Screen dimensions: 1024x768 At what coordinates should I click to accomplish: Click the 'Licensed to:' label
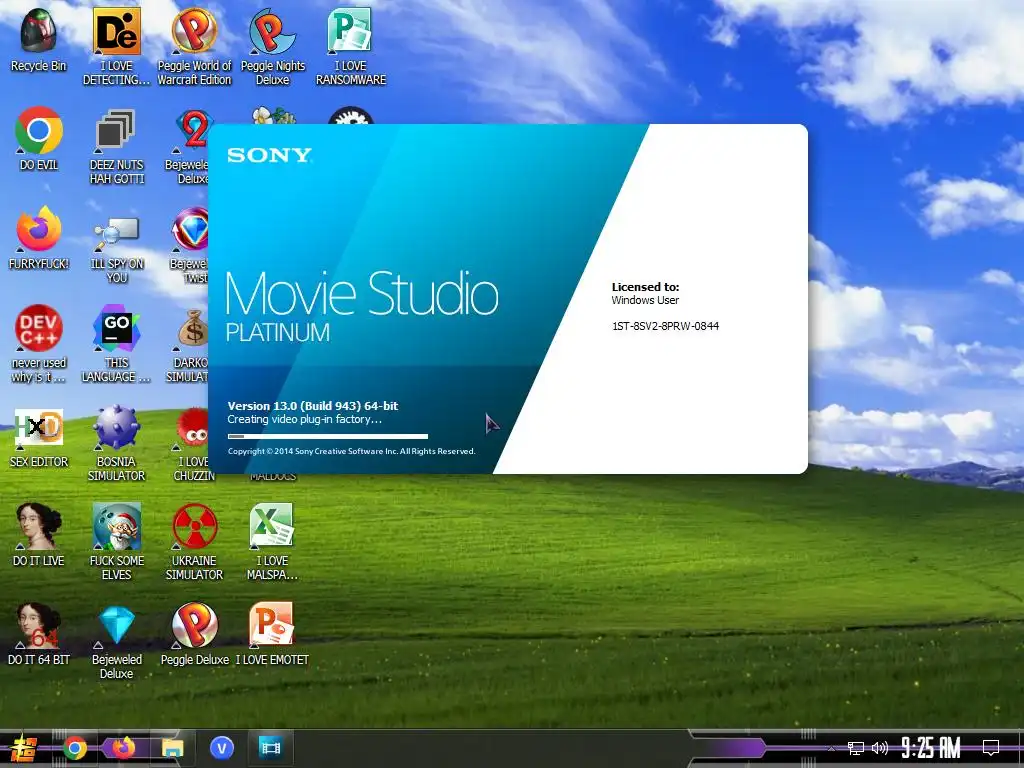(x=645, y=287)
